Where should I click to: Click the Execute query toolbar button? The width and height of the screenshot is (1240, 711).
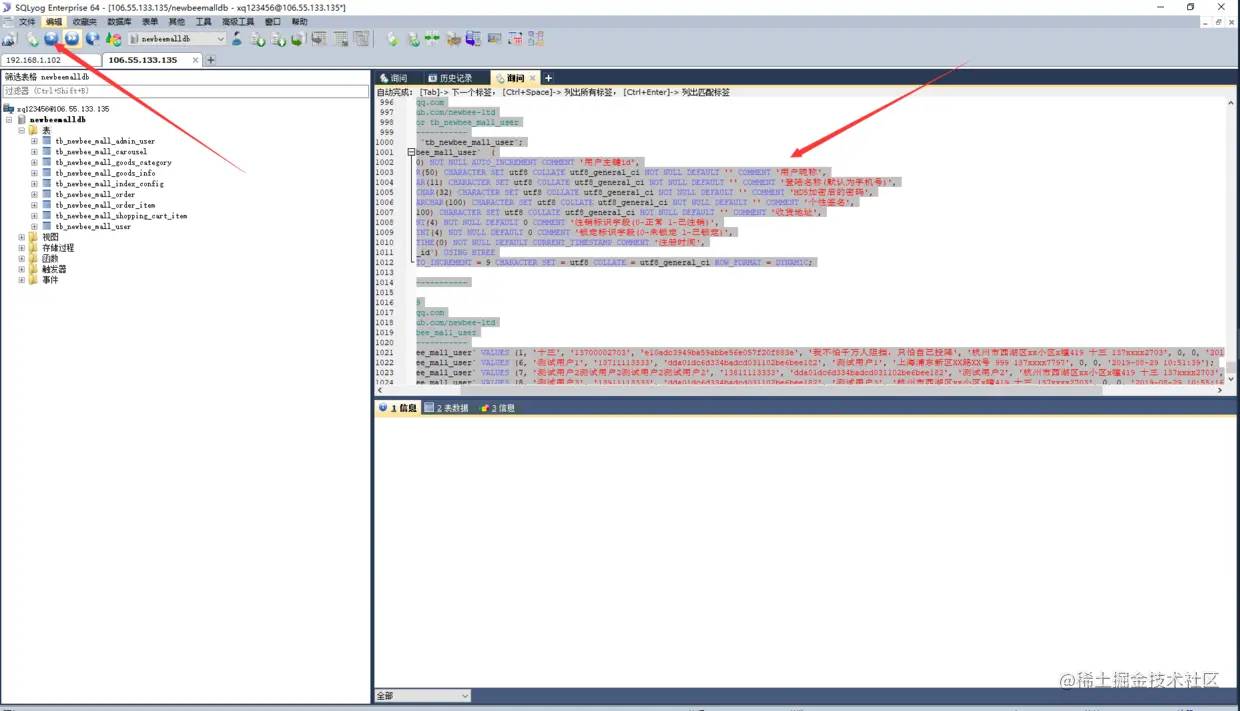pyautogui.click(x=51, y=39)
